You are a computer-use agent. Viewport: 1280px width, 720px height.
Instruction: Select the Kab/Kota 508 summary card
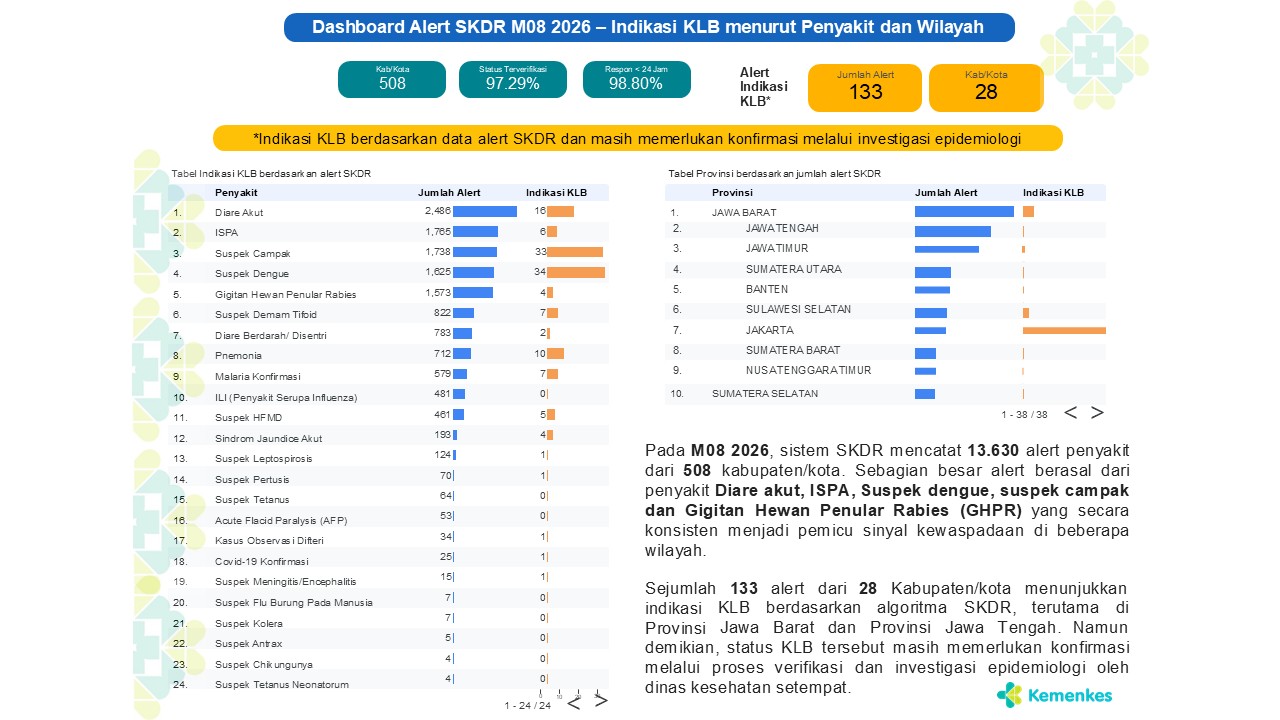point(392,79)
